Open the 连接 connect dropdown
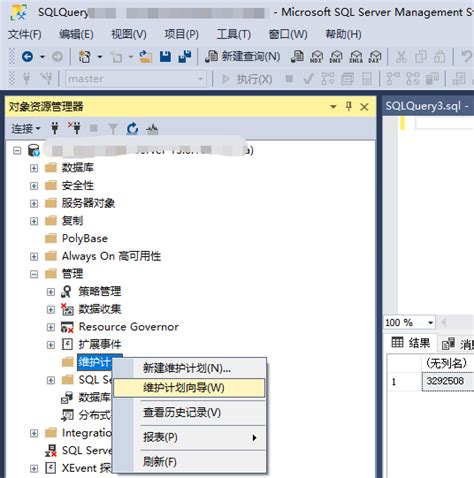 [x=26, y=128]
